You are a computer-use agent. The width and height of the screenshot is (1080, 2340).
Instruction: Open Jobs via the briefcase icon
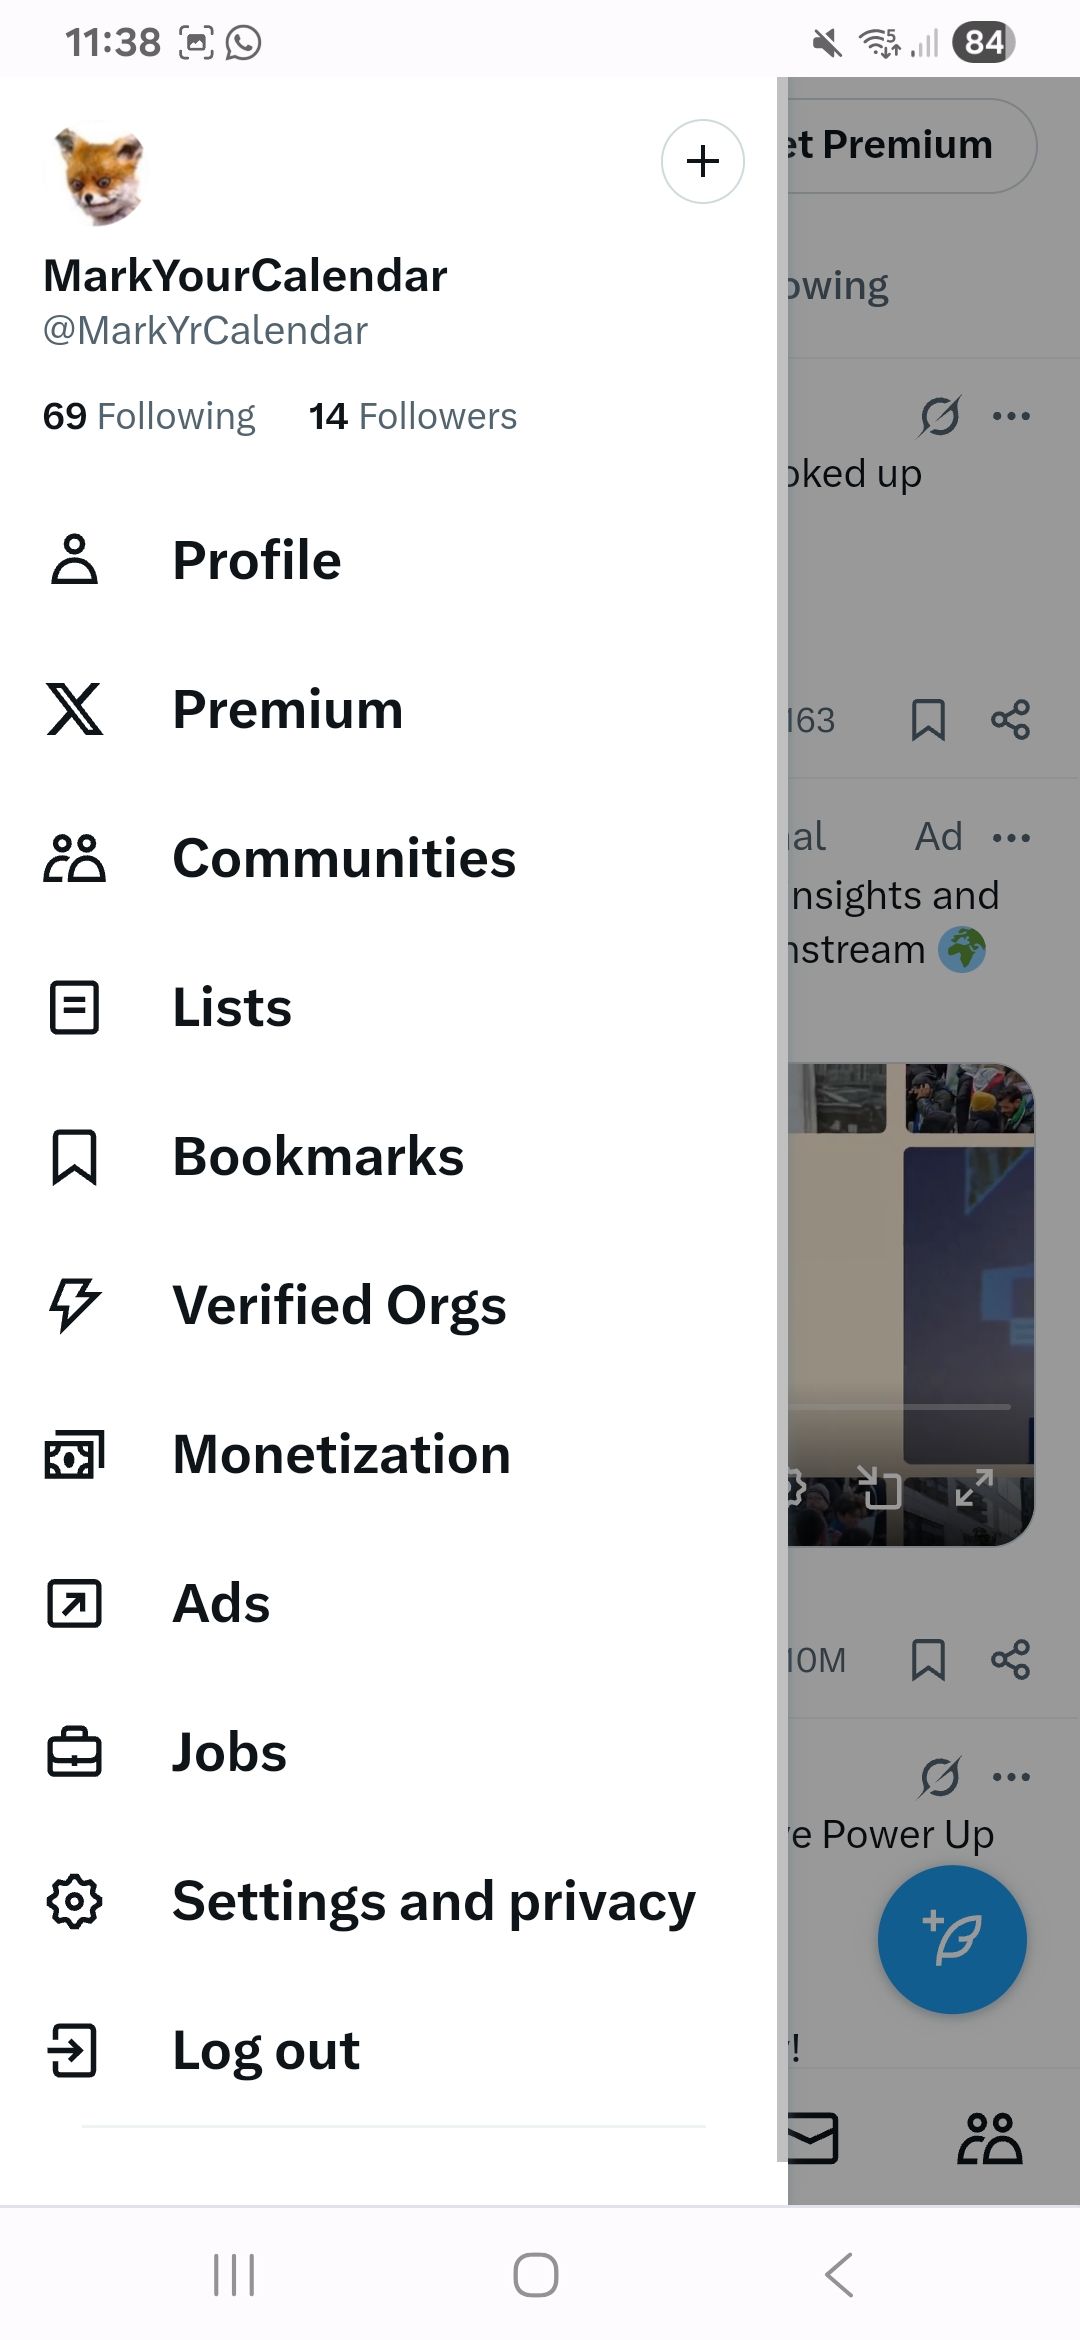75,1752
